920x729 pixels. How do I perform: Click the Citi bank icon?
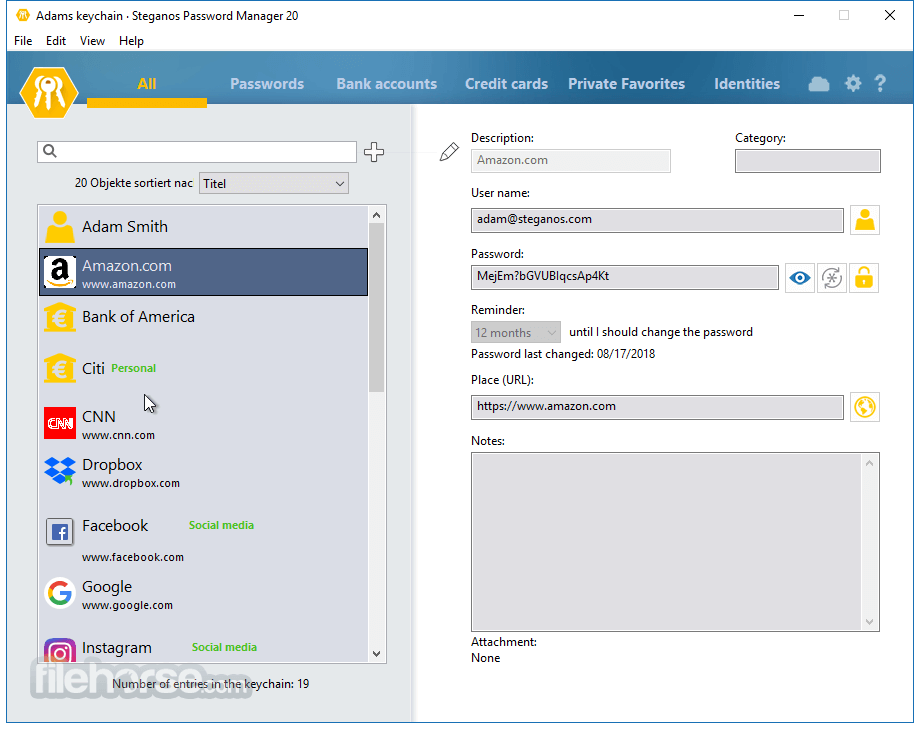tap(60, 368)
